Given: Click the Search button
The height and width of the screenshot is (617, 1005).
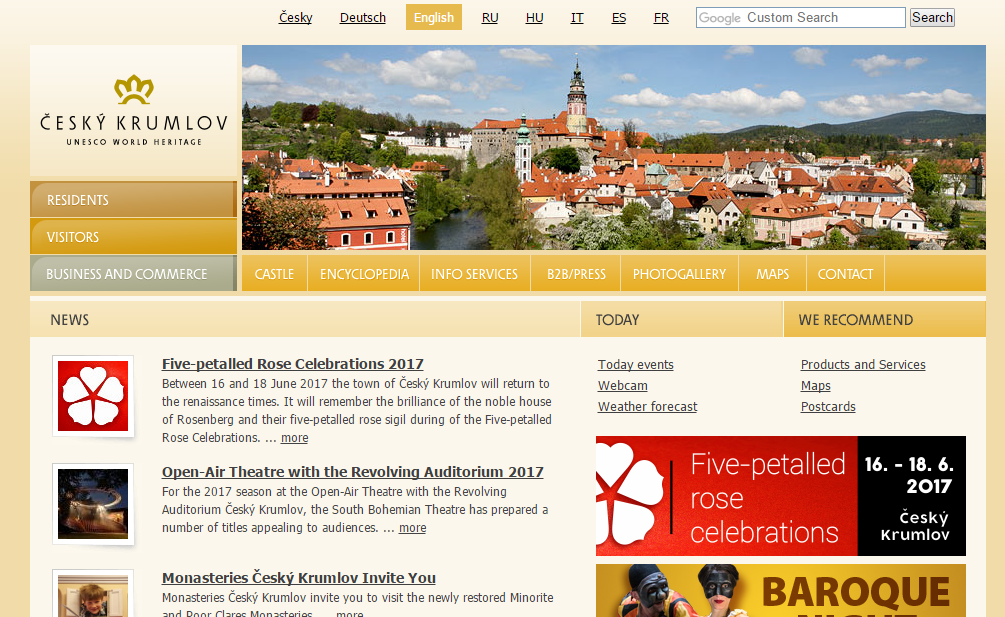Looking at the screenshot, I should [932, 17].
